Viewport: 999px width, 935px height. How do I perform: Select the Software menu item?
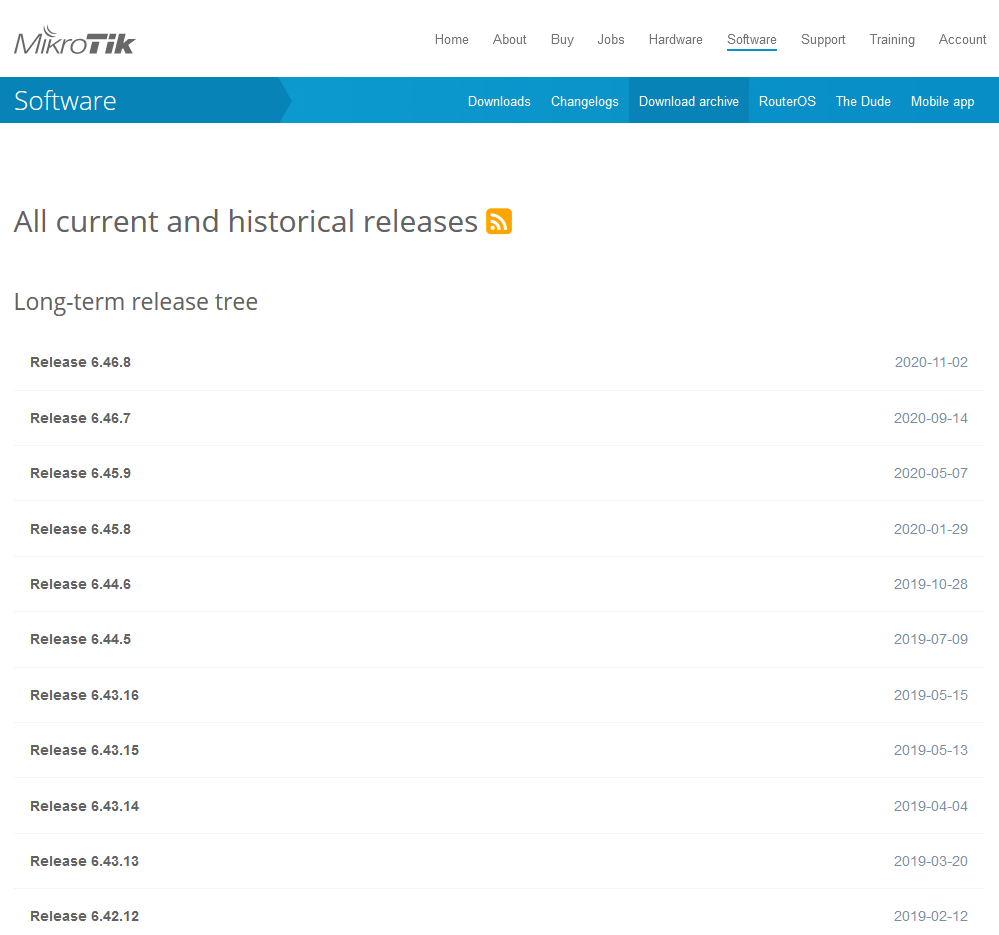(x=751, y=40)
